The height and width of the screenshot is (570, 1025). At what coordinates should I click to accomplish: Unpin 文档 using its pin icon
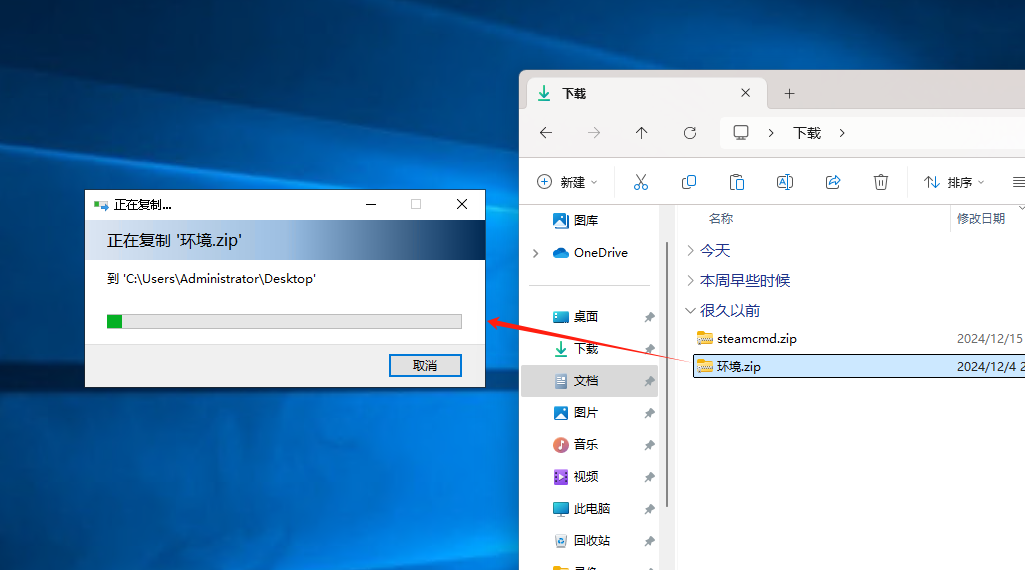(649, 381)
